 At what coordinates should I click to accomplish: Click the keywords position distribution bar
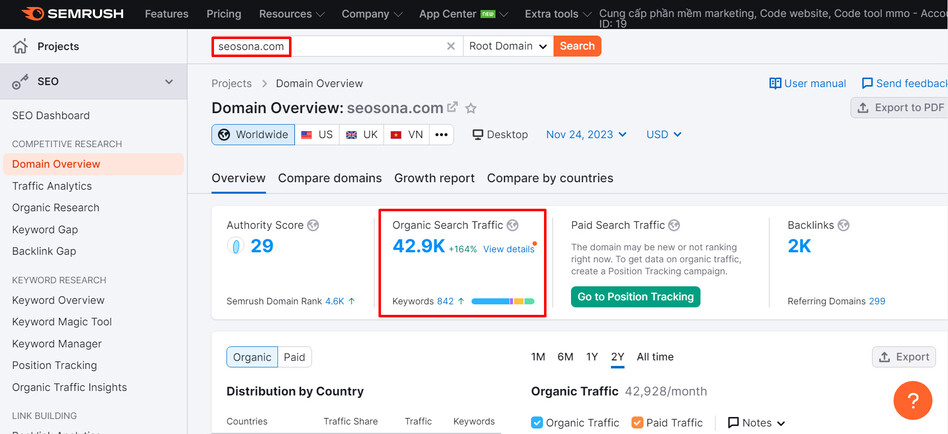[503, 301]
